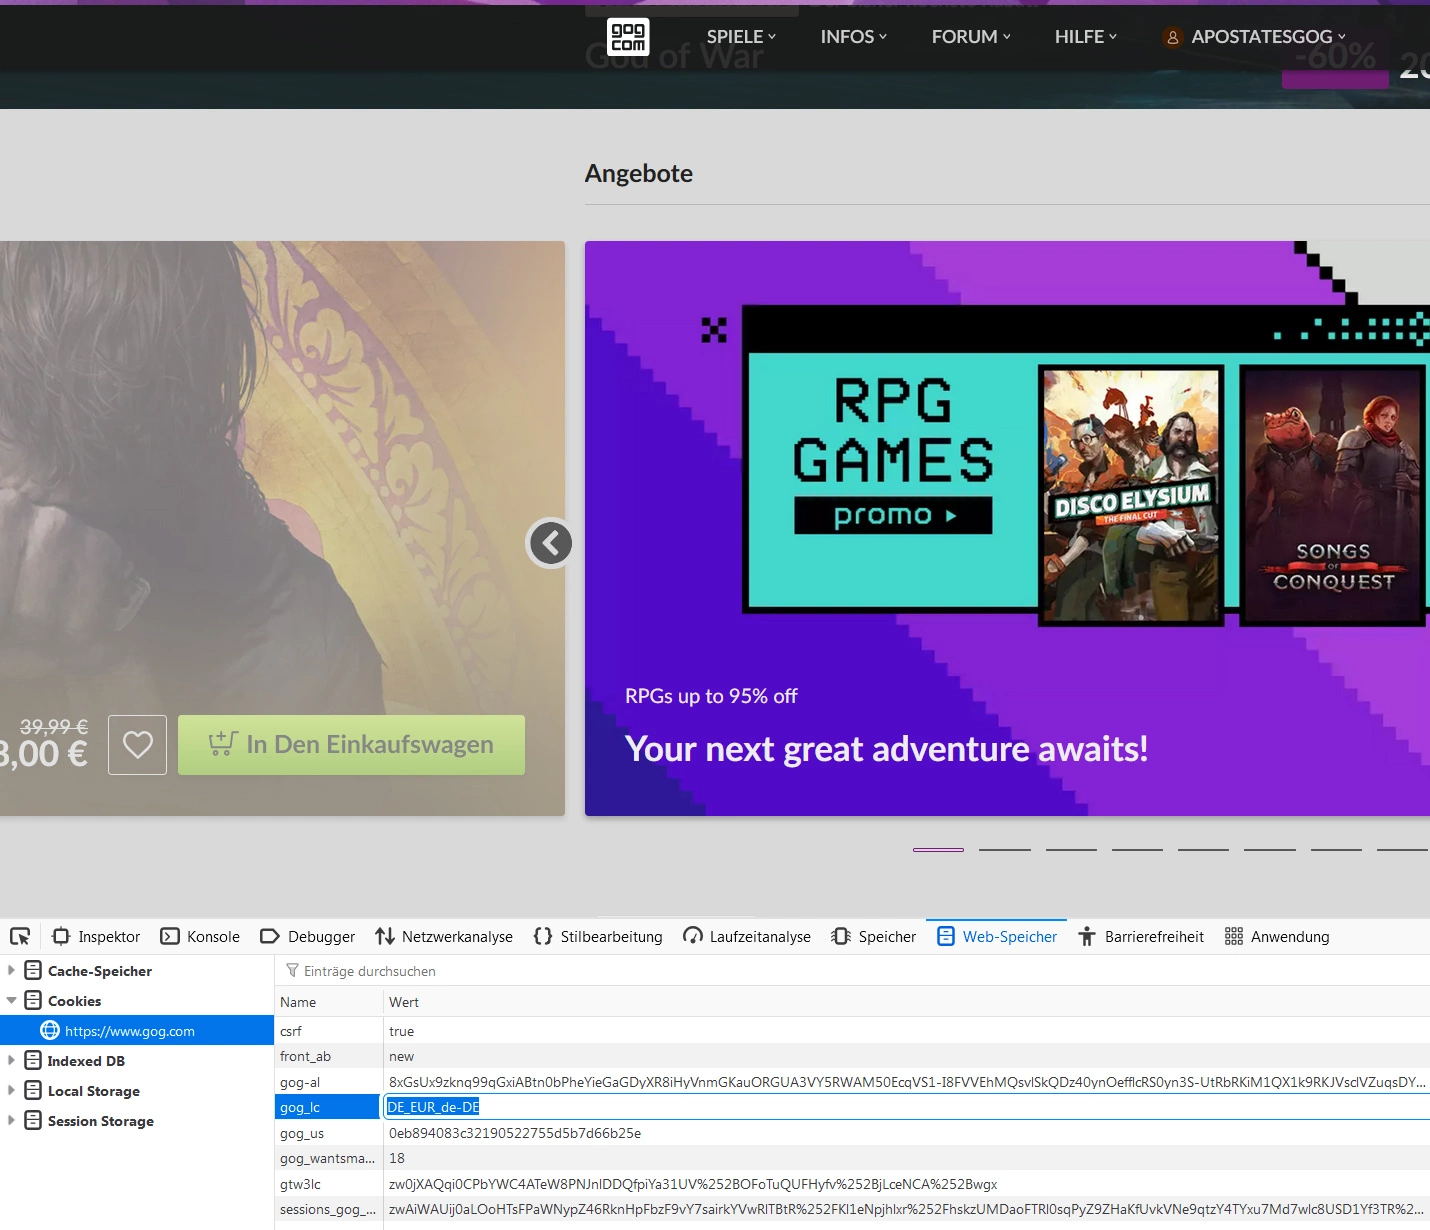
Task: Click the gog_wantsma value 18
Action: point(397,1158)
